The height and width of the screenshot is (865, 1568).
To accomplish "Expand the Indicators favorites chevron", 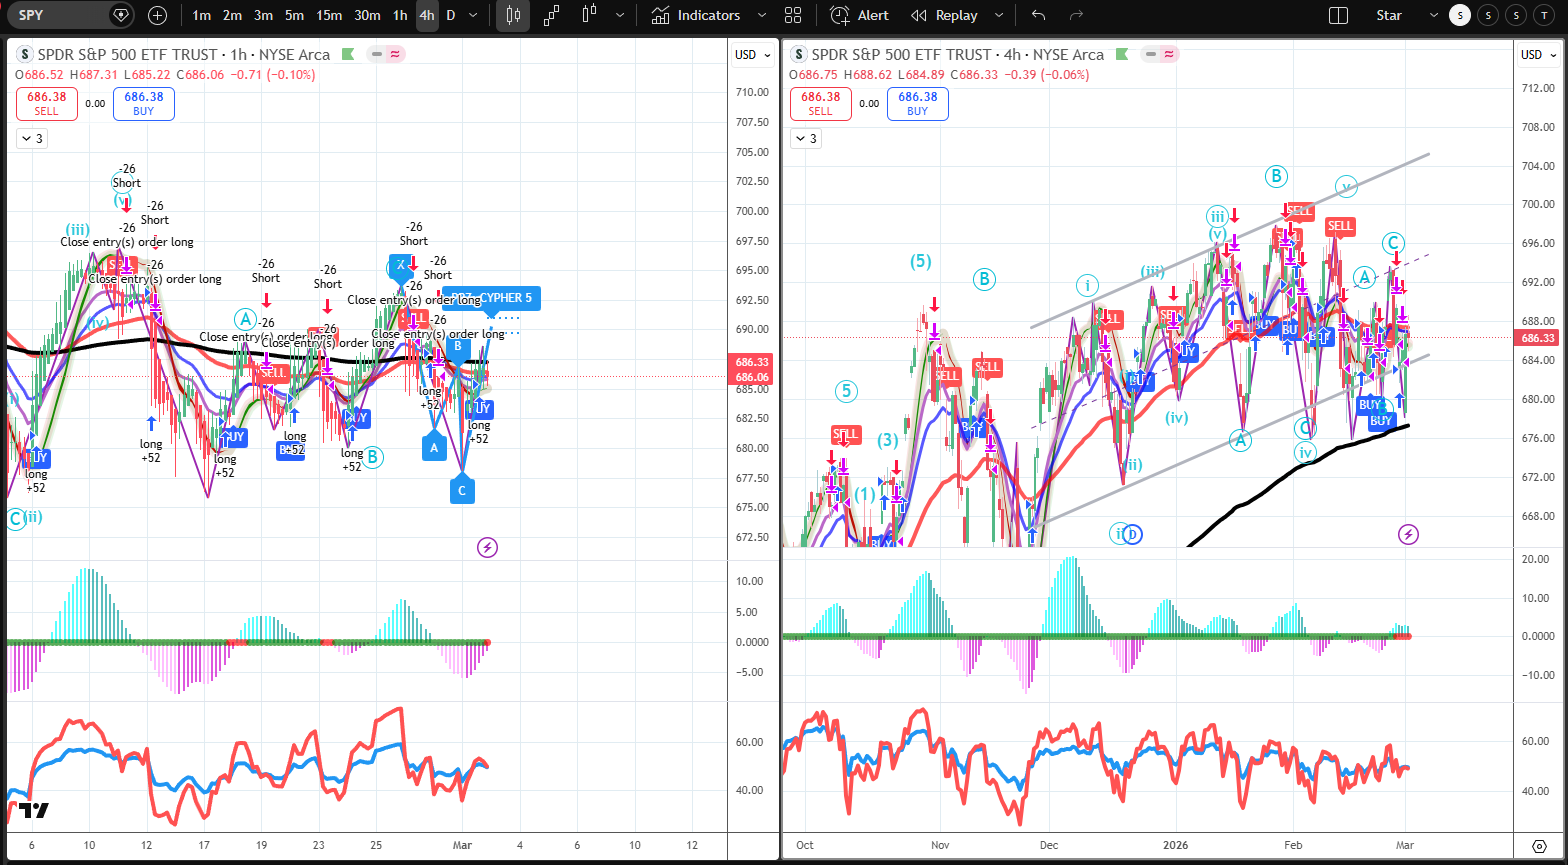I will click(x=762, y=15).
